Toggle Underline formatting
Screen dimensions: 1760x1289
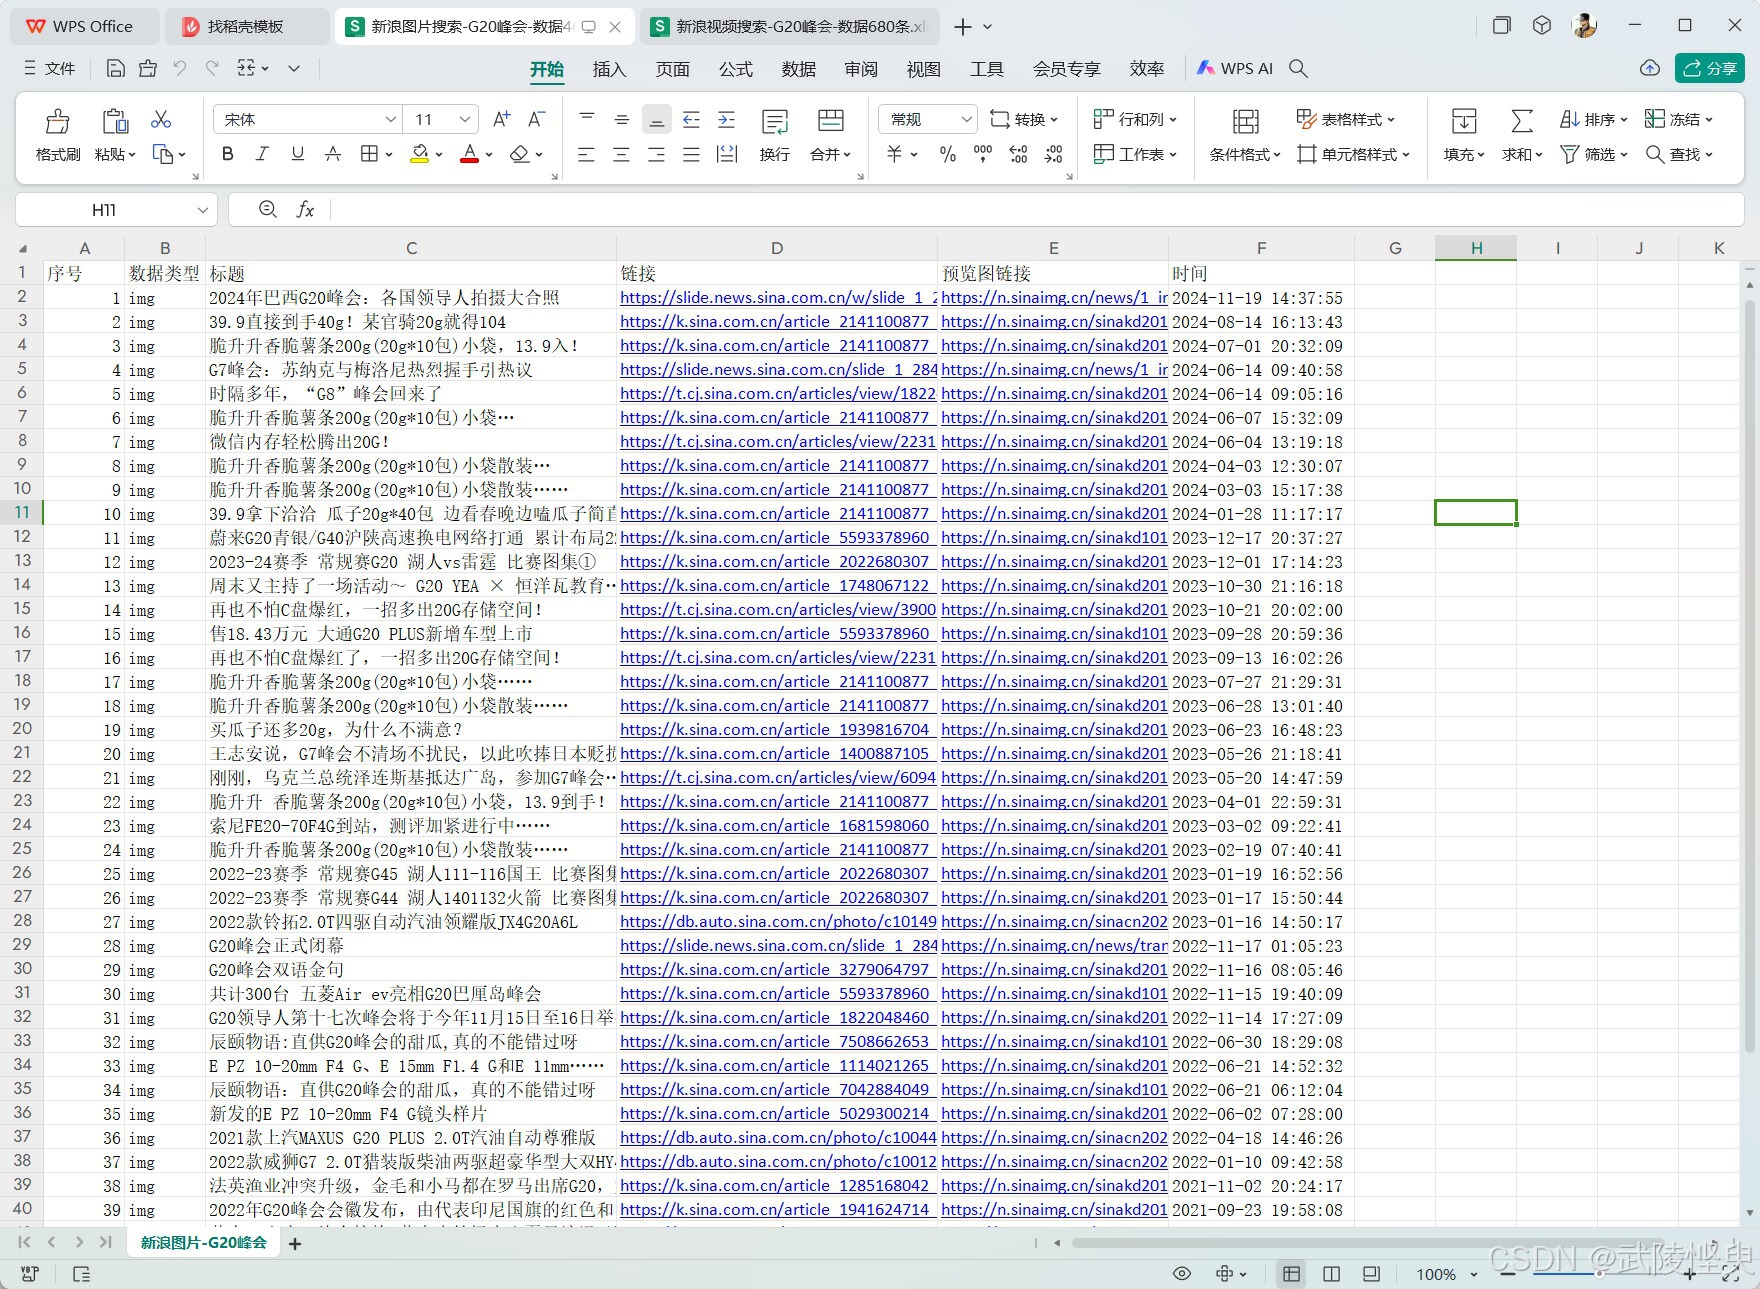point(297,154)
